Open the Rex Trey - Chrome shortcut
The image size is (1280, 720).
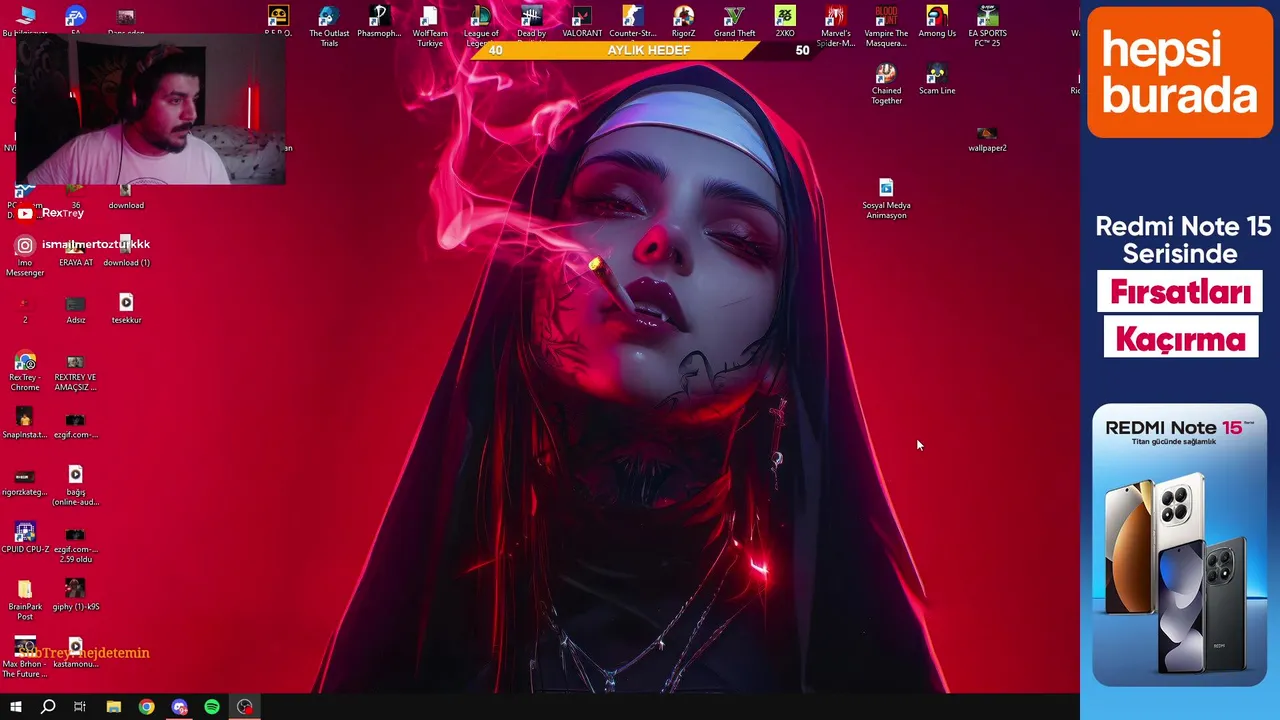click(x=25, y=371)
